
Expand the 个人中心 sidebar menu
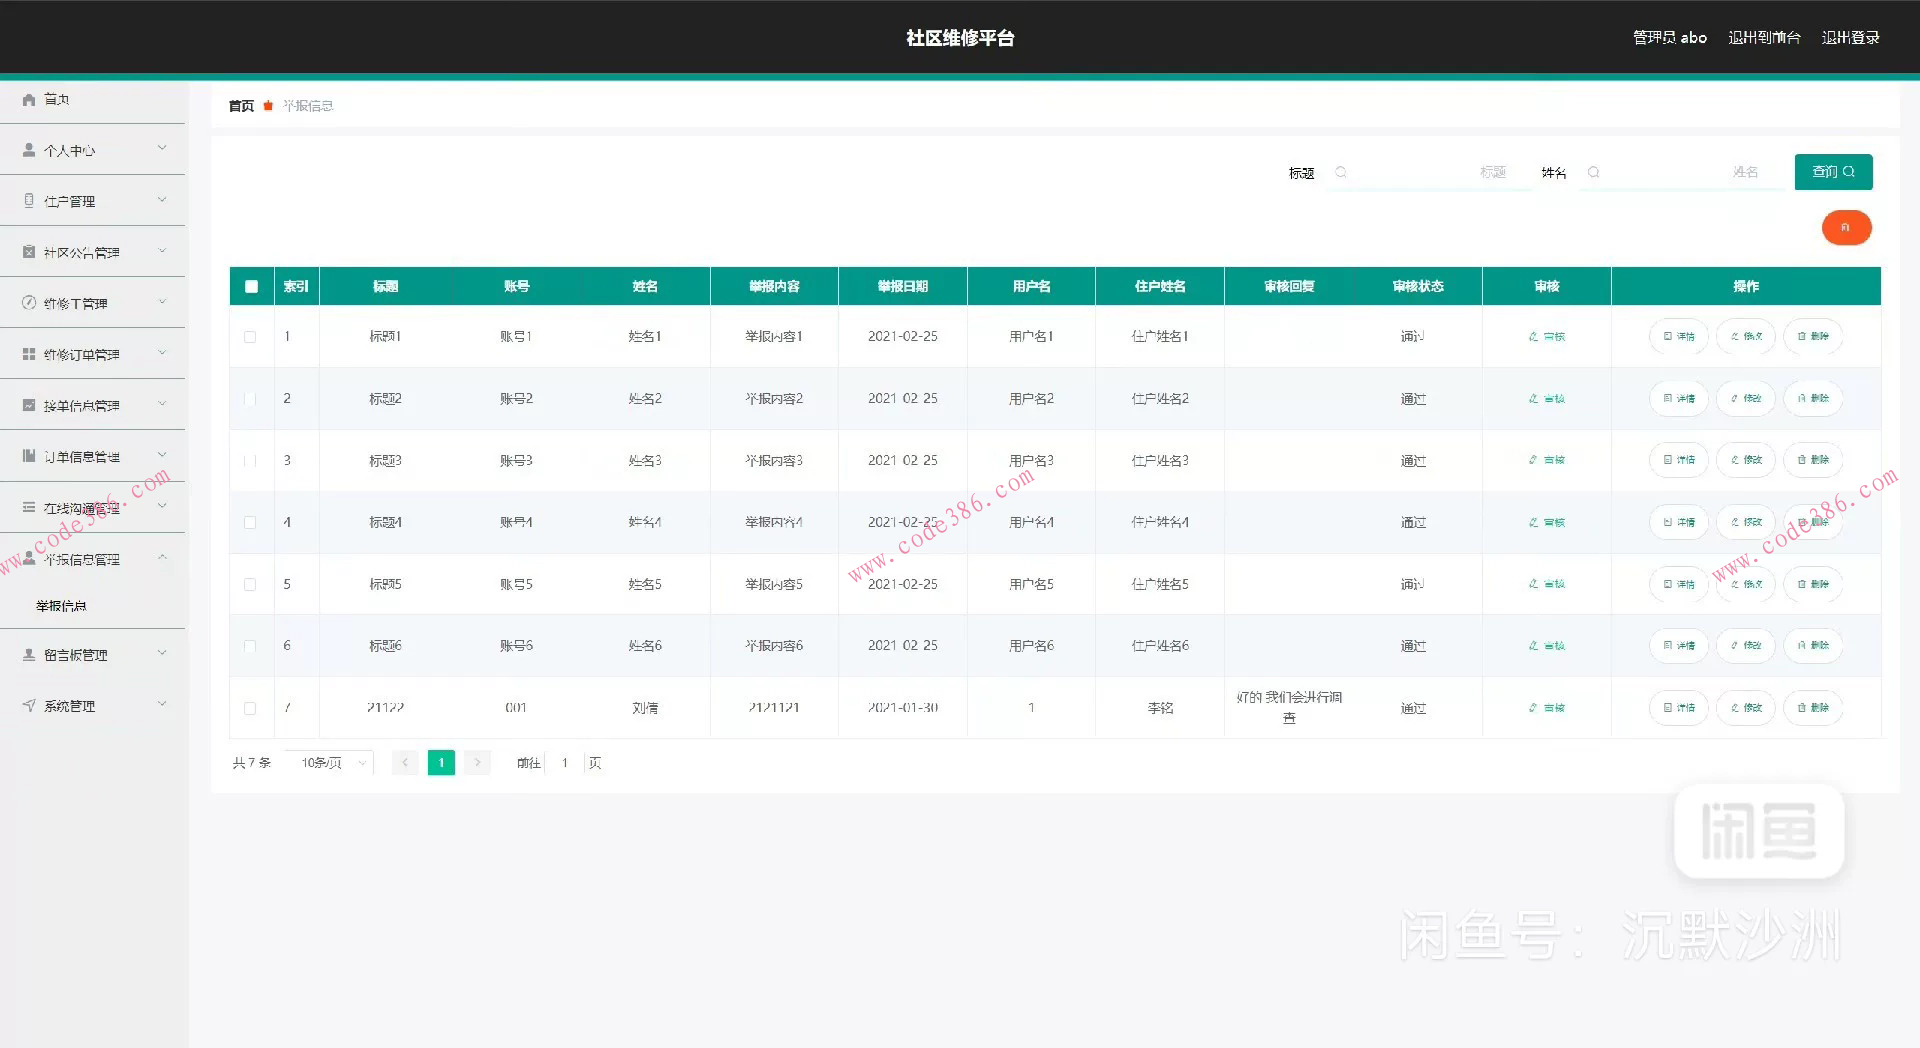click(x=93, y=150)
